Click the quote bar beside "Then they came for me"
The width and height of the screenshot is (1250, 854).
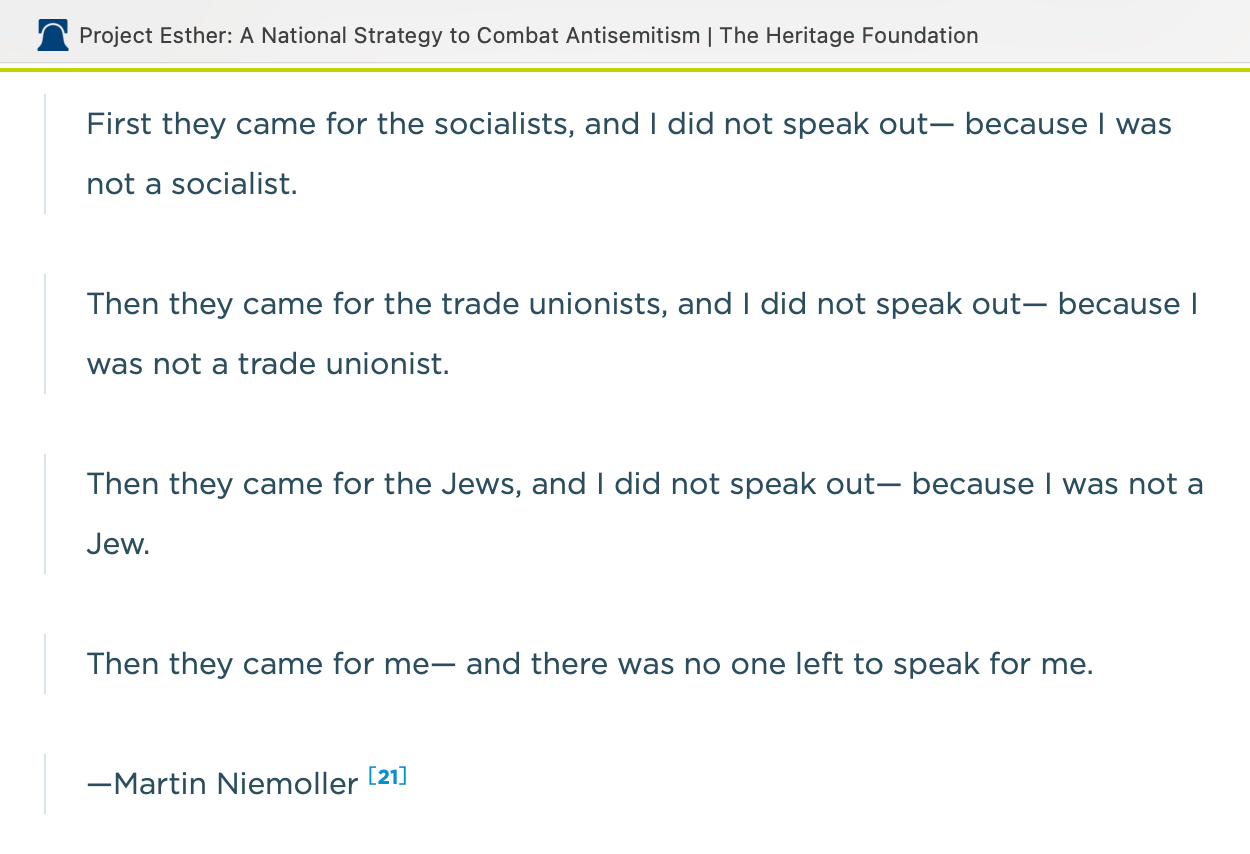(45, 664)
